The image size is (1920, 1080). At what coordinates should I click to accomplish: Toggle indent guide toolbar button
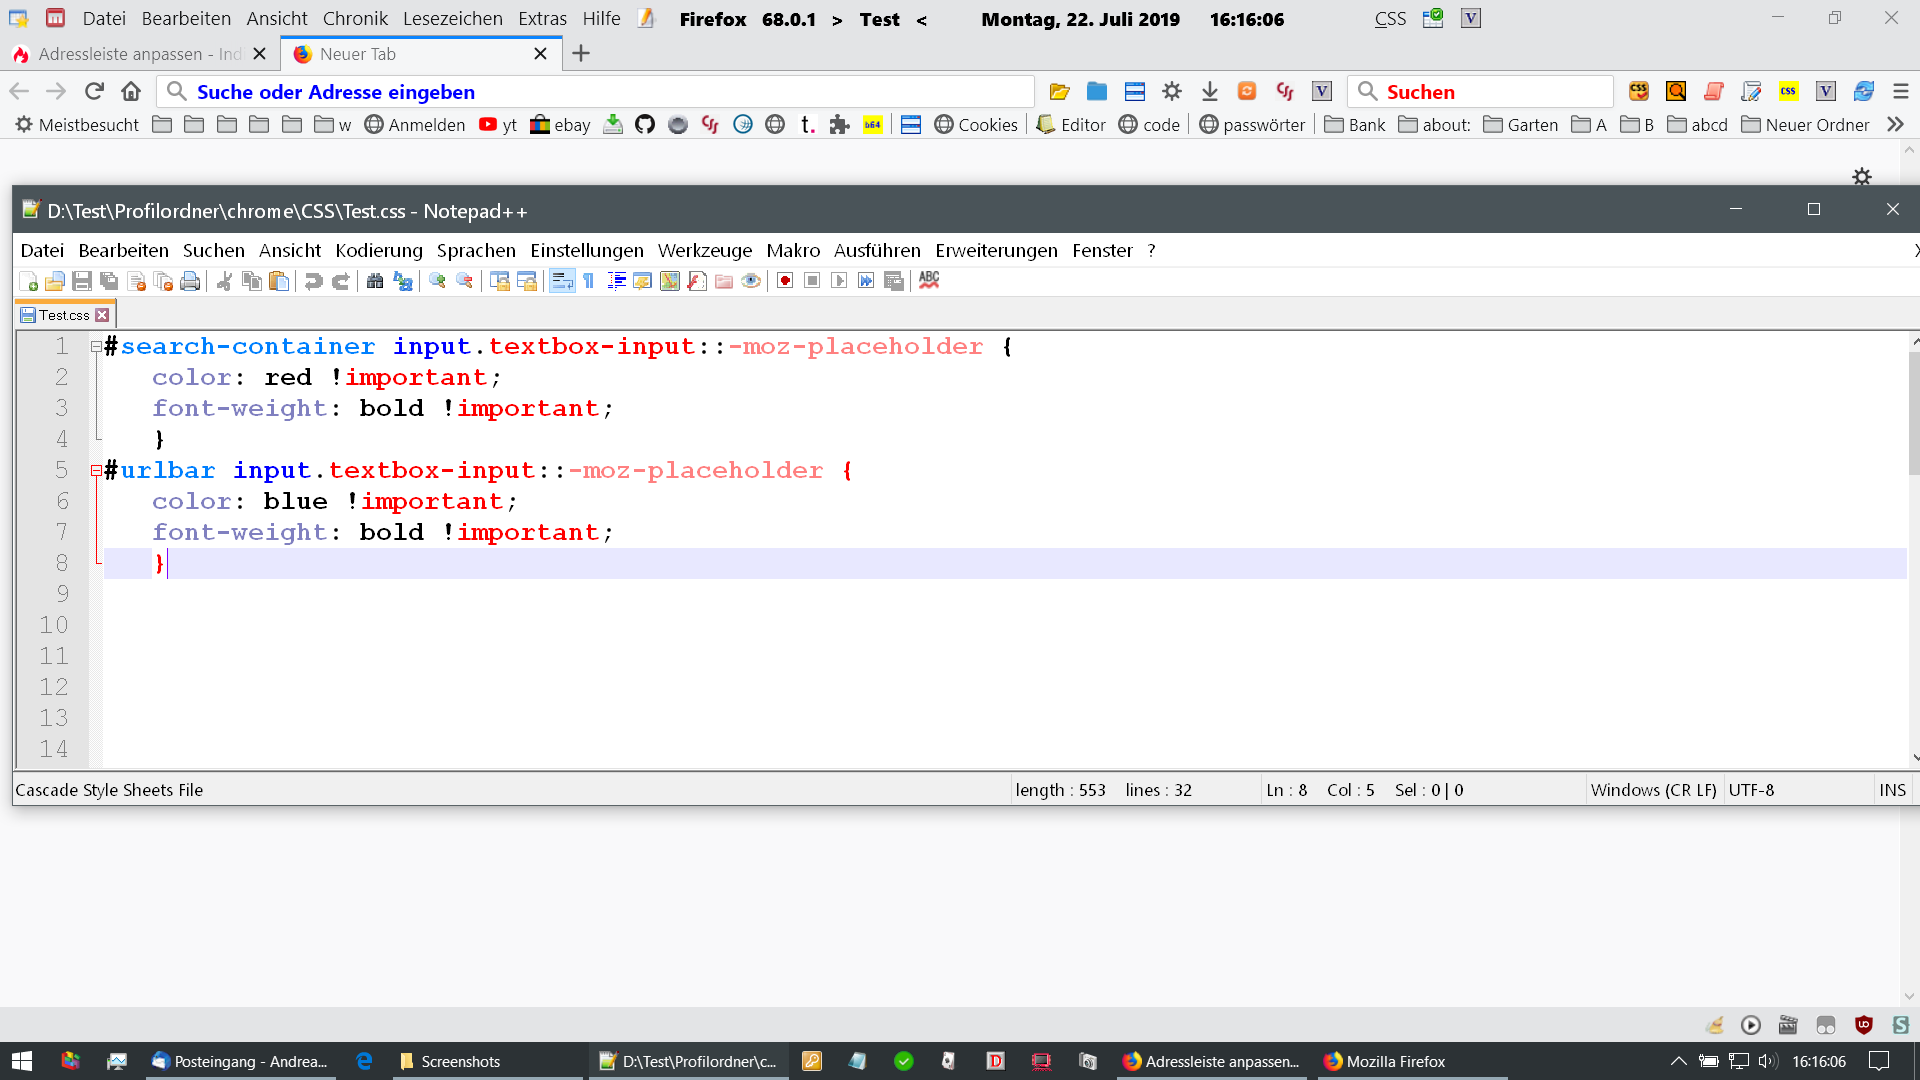tap(616, 281)
